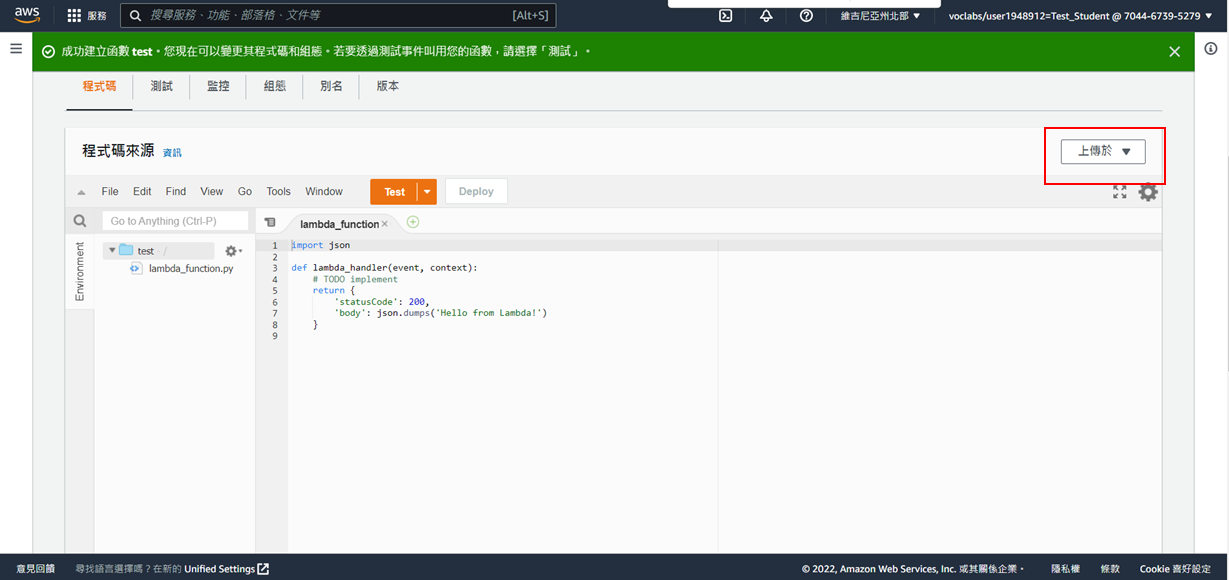Open the 隱私權 privacy link
The width and height of the screenshot is (1229, 580).
[1065, 569]
